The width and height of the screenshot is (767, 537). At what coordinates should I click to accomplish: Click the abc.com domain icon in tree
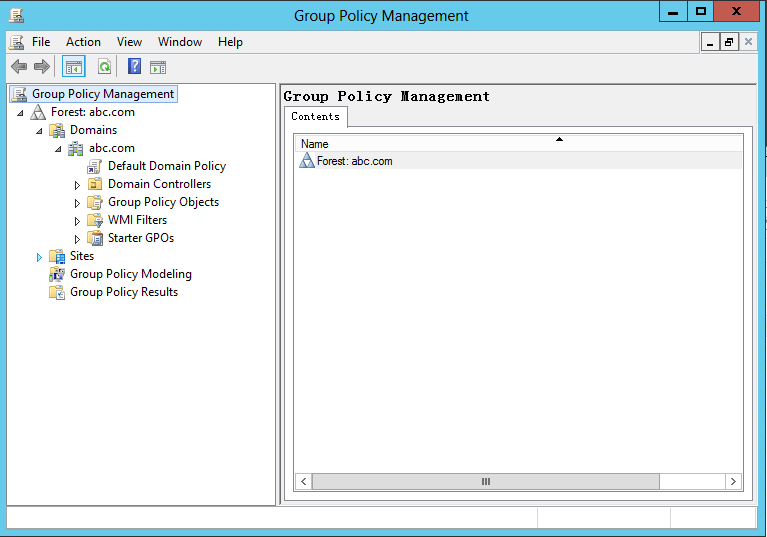pyautogui.click(x=75, y=148)
